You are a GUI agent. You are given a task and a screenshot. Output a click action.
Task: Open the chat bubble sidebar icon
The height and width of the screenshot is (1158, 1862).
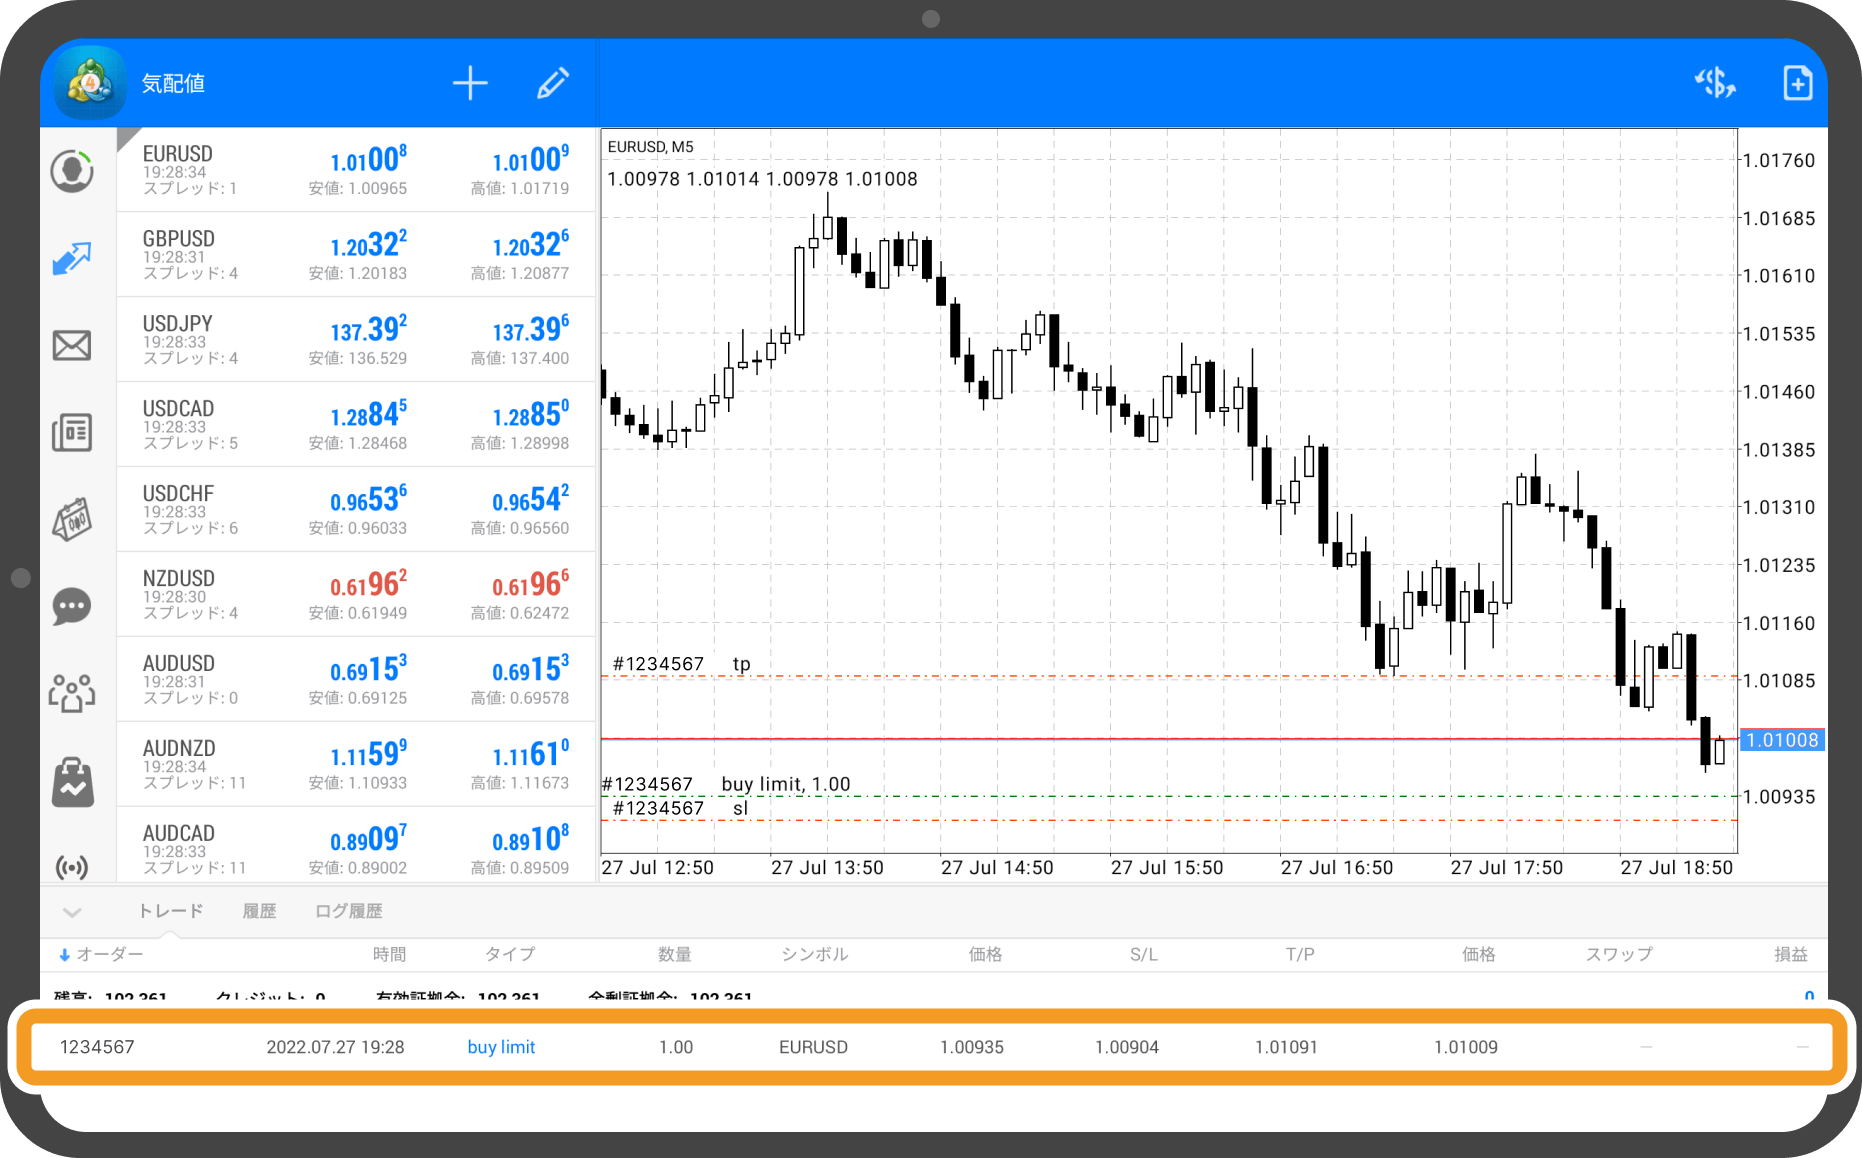click(x=72, y=606)
